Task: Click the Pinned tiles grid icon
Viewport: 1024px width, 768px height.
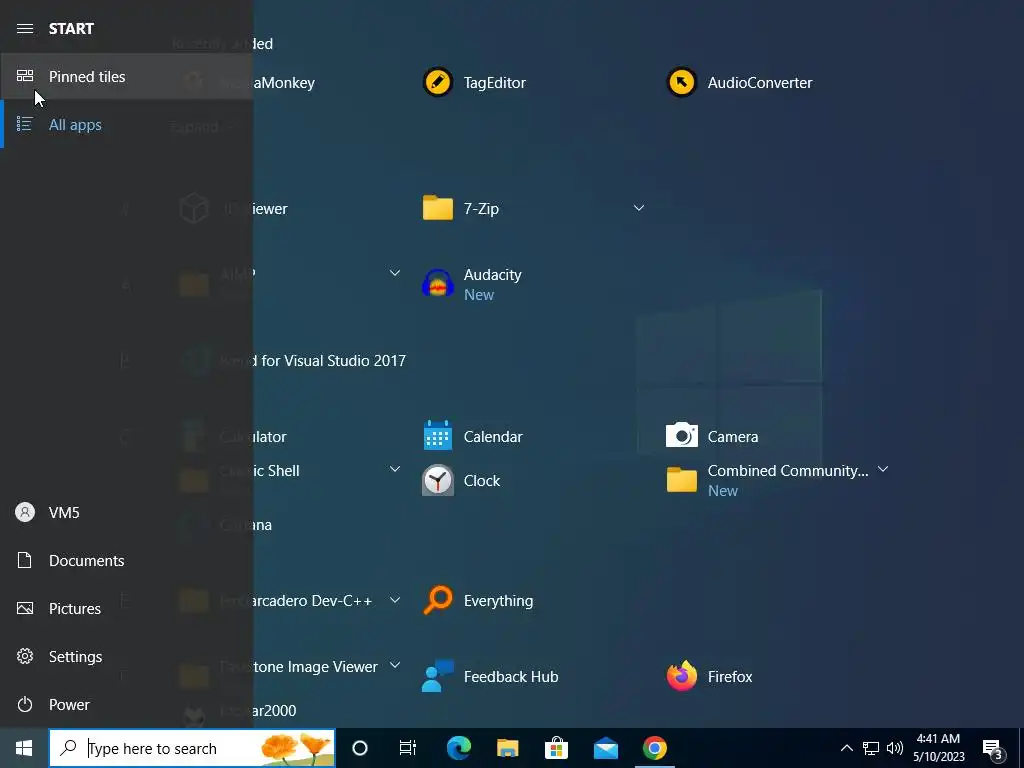Action: click(25, 76)
